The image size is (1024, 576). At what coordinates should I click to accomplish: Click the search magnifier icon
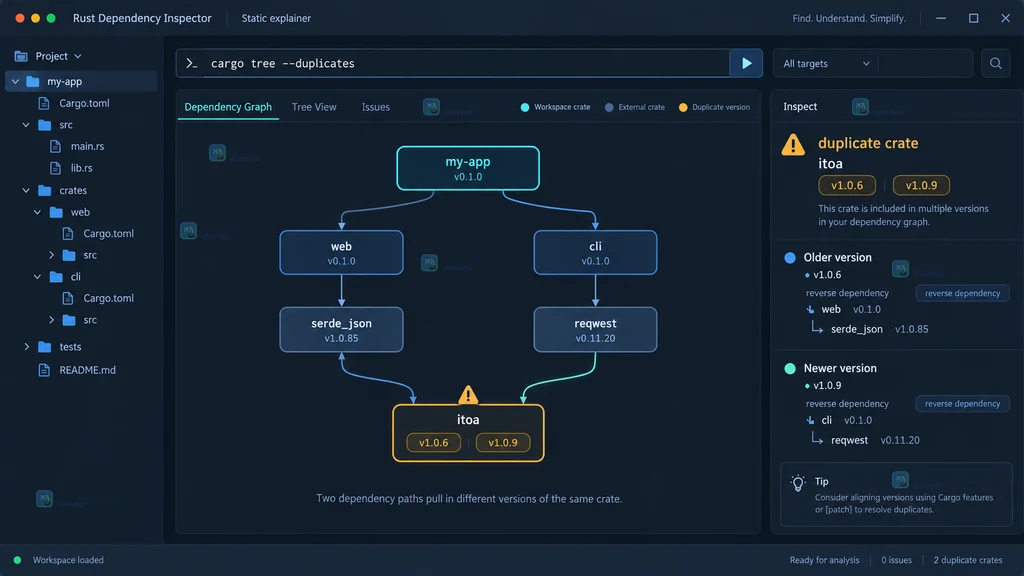coord(995,63)
